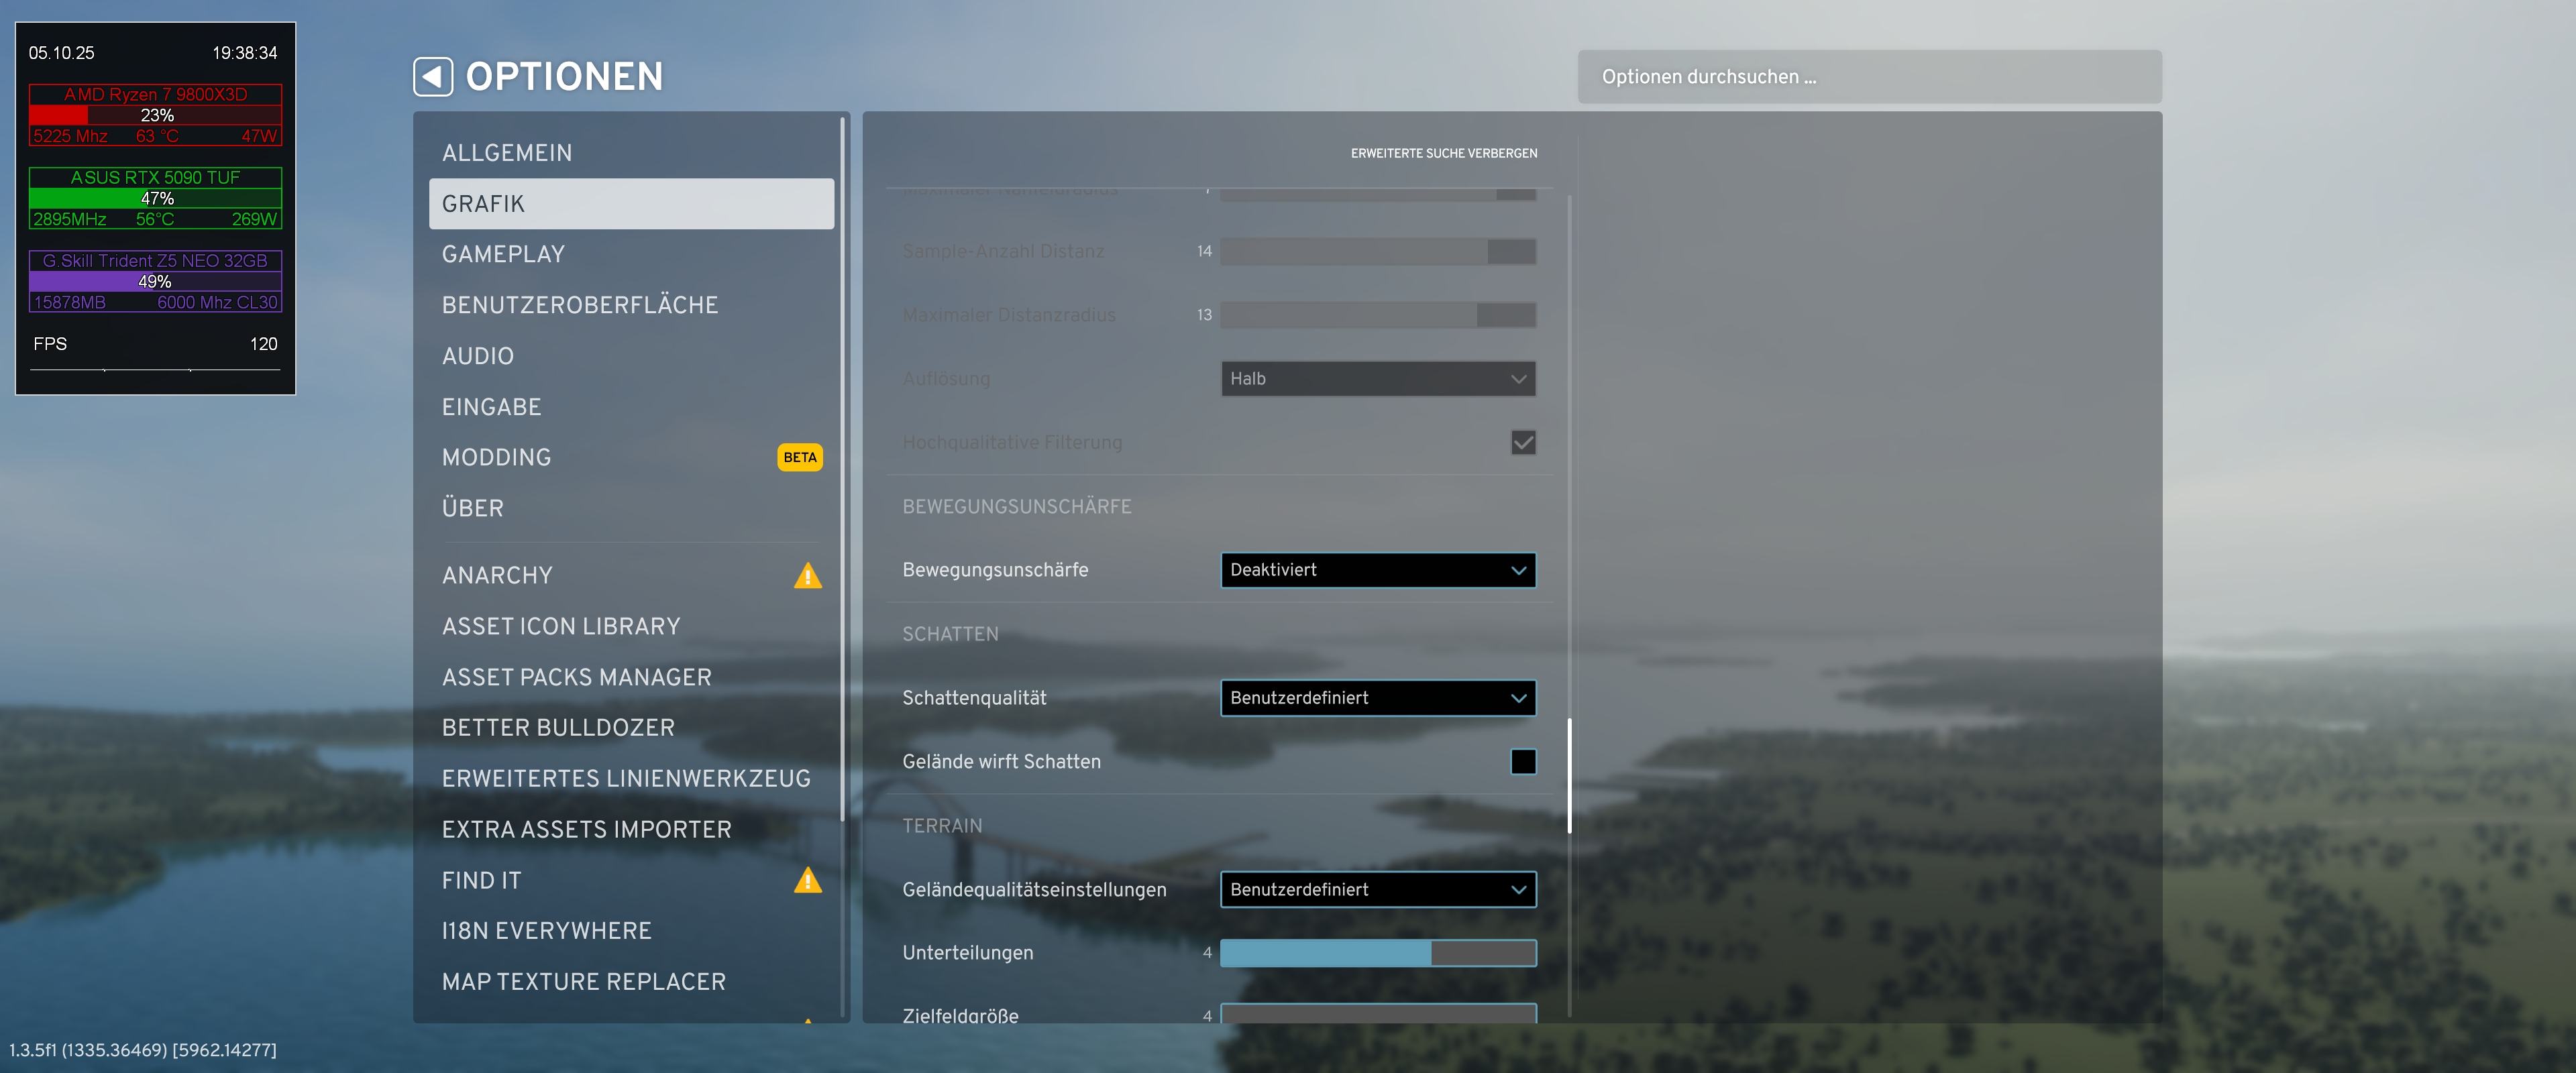Open the BETTER BULLDOZER mod settings
Image resolution: width=2576 pixels, height=1073 pixels.
558,728
